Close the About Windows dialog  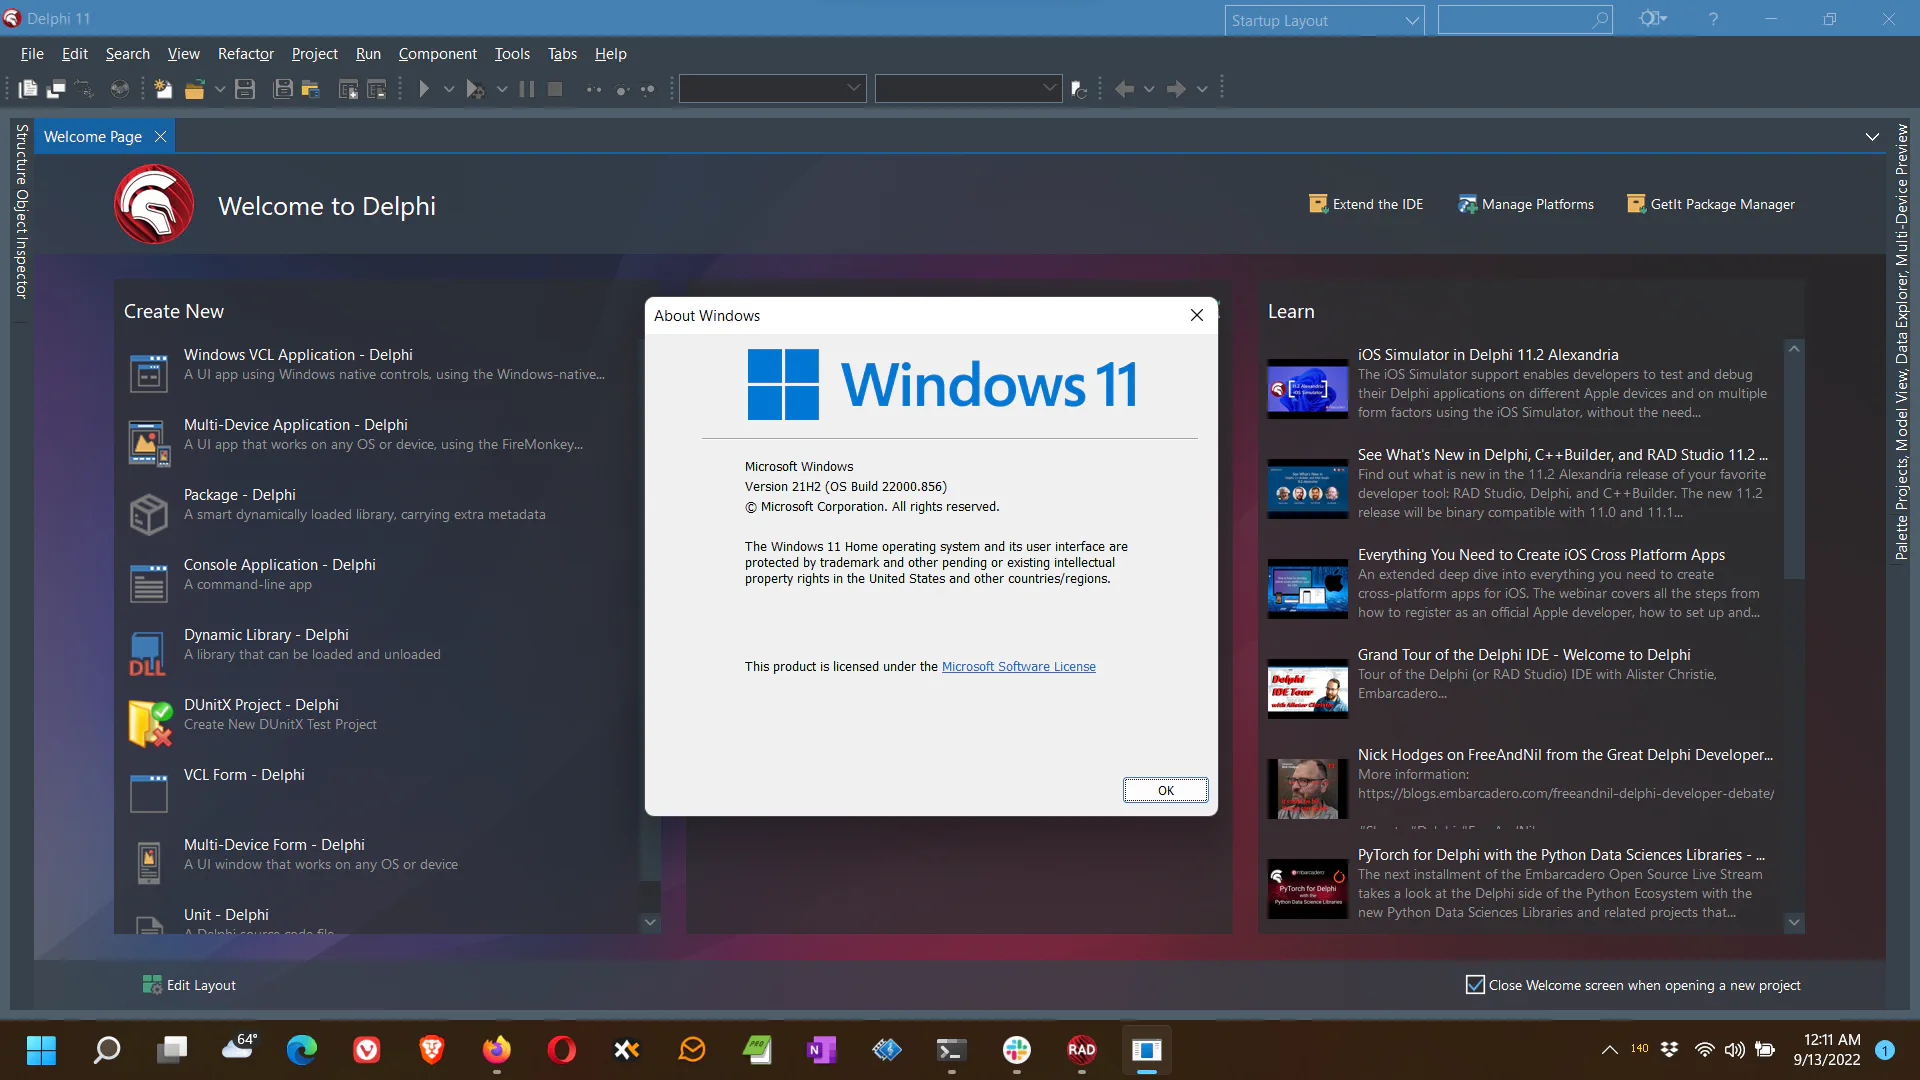tap(1197, 315)
